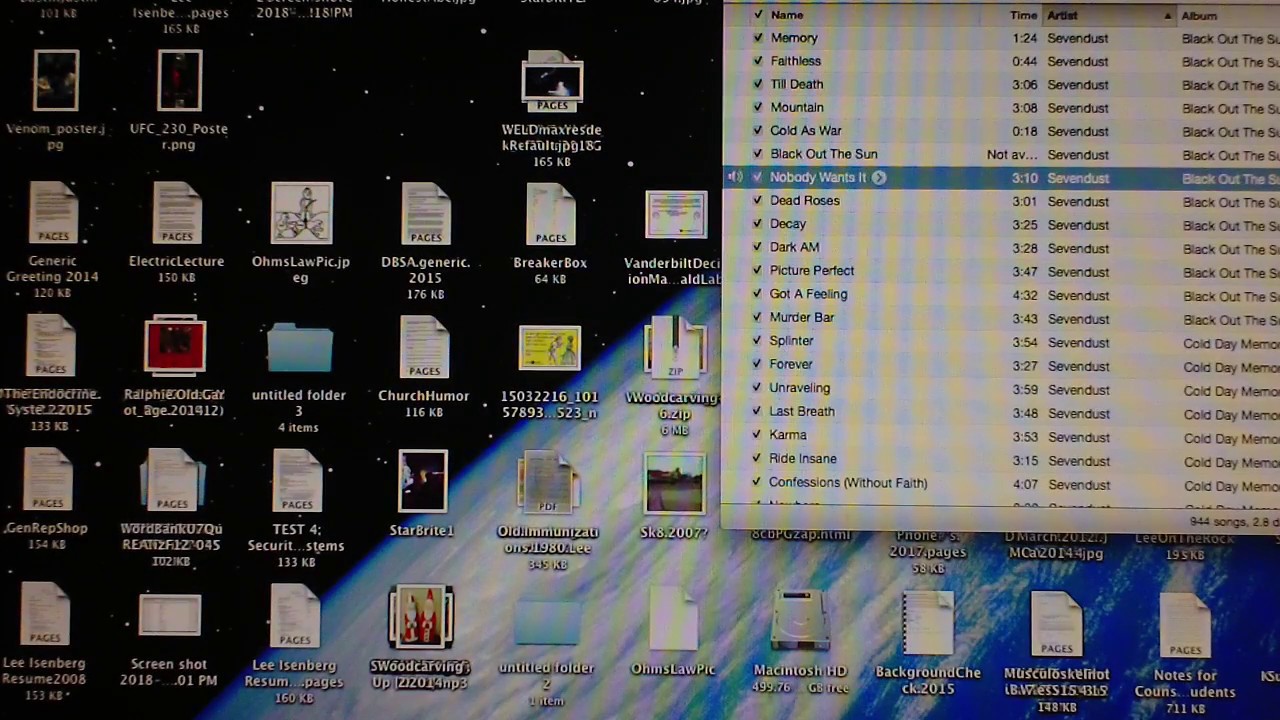Image resolution: width=1280 pixels, height=720 pixels.
Task: Select the Endocrine System 2015 Pages file
Action: [50, 347]
